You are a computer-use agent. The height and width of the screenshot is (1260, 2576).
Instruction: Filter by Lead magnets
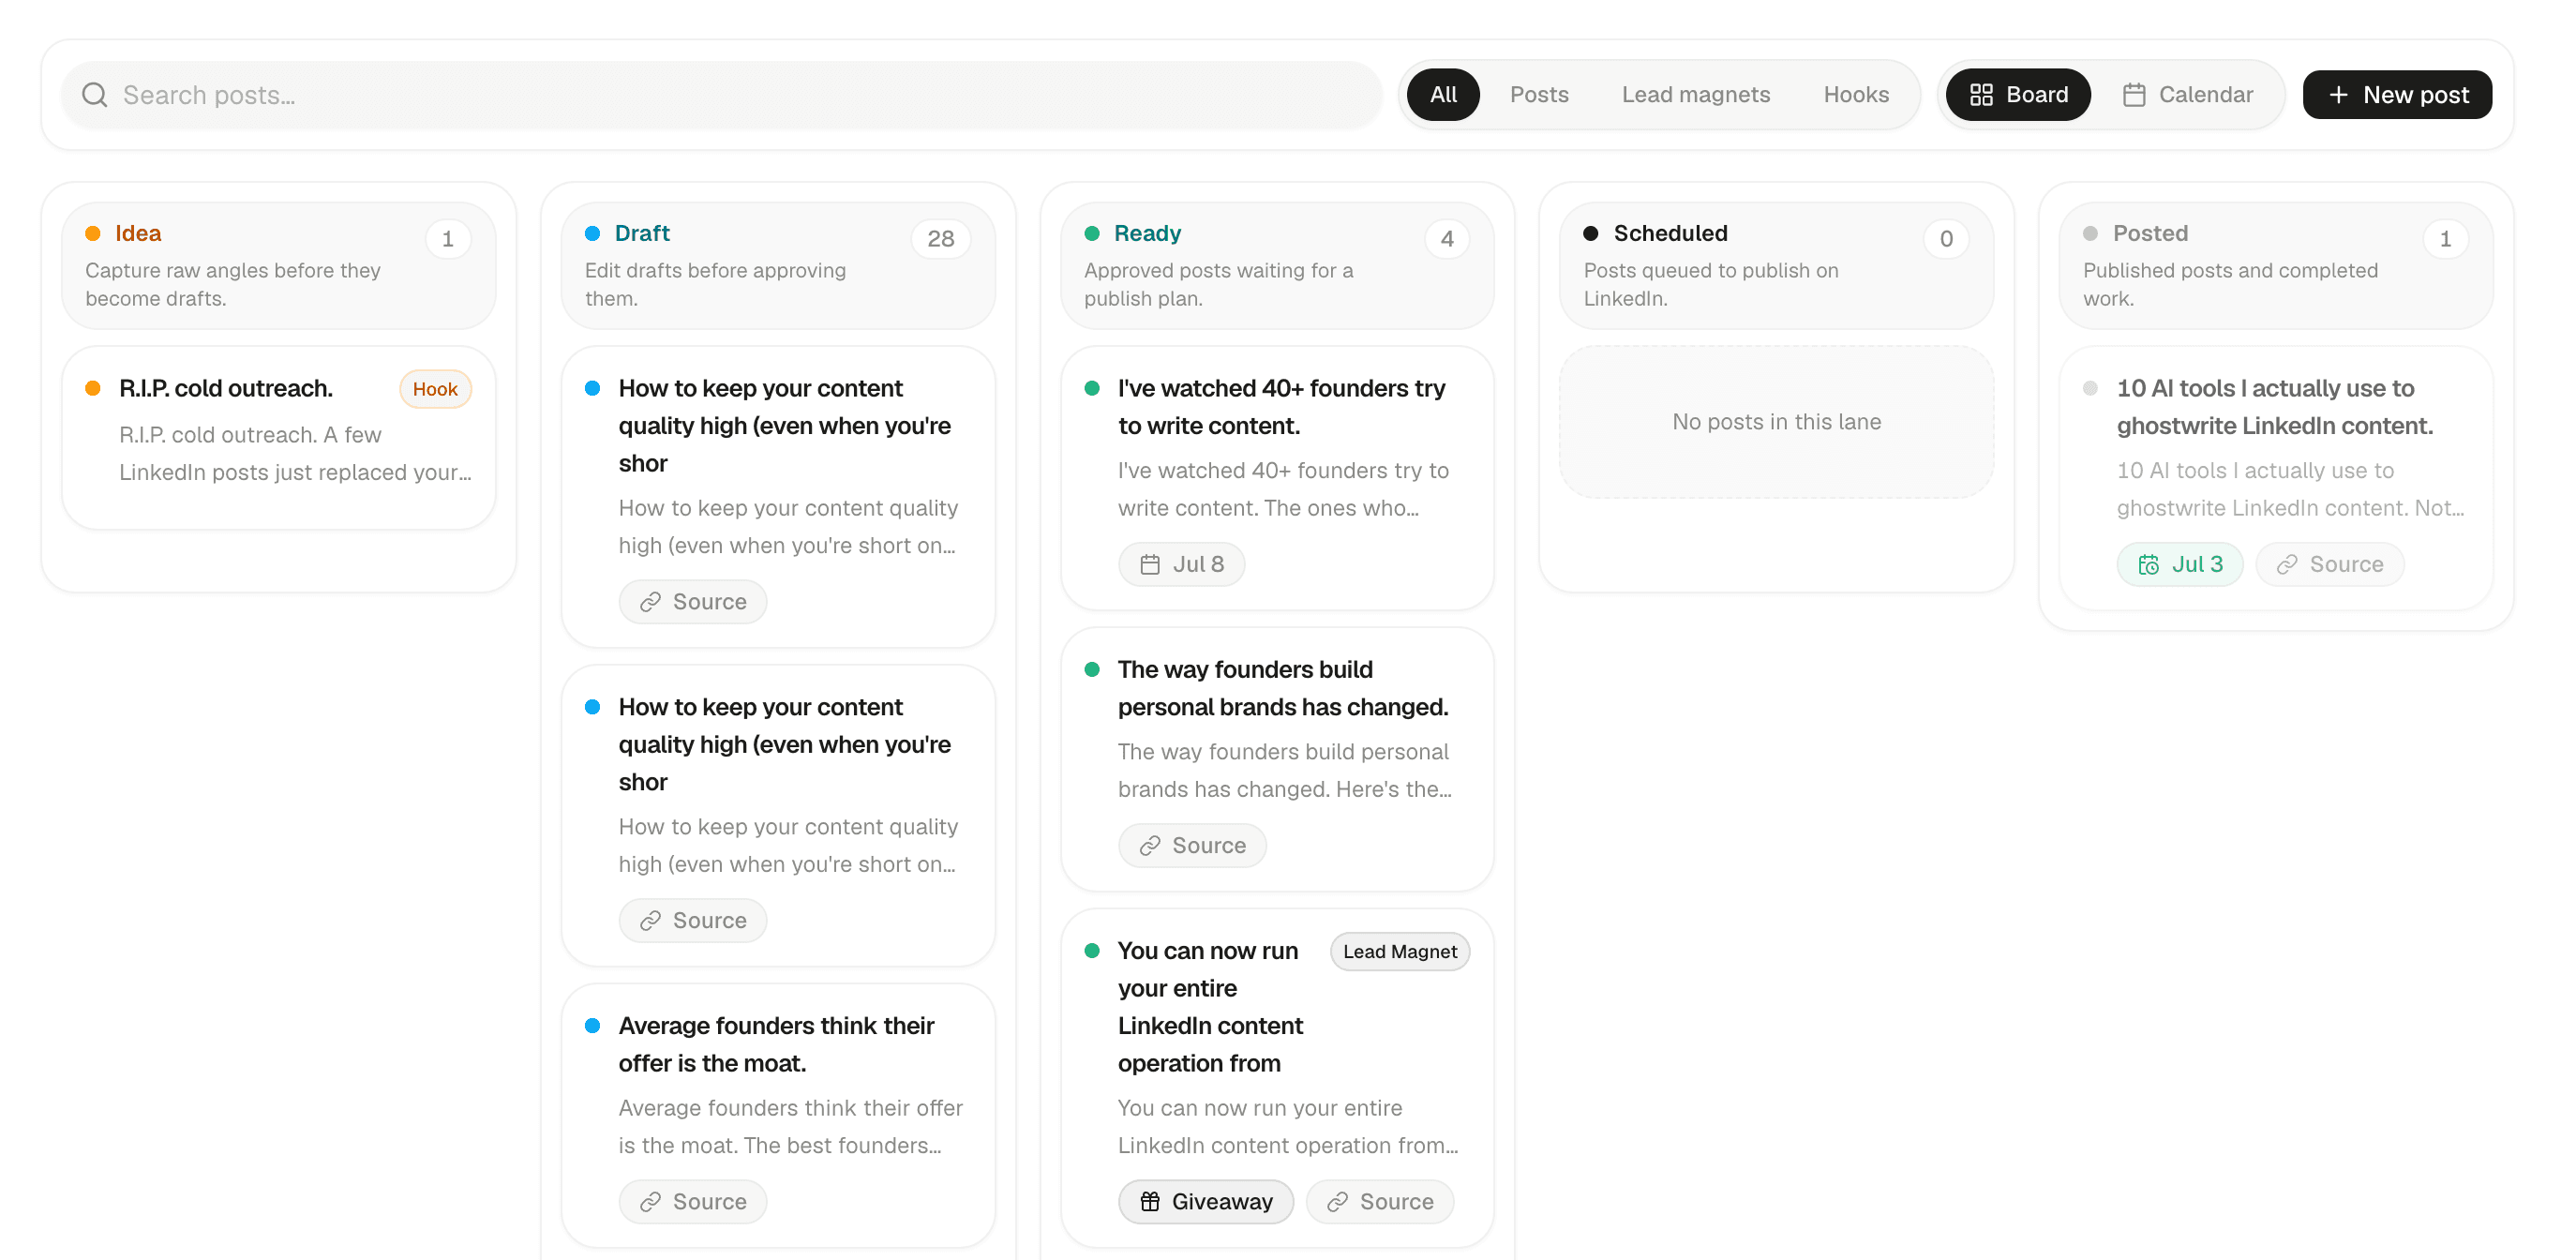pos(1696,95)
